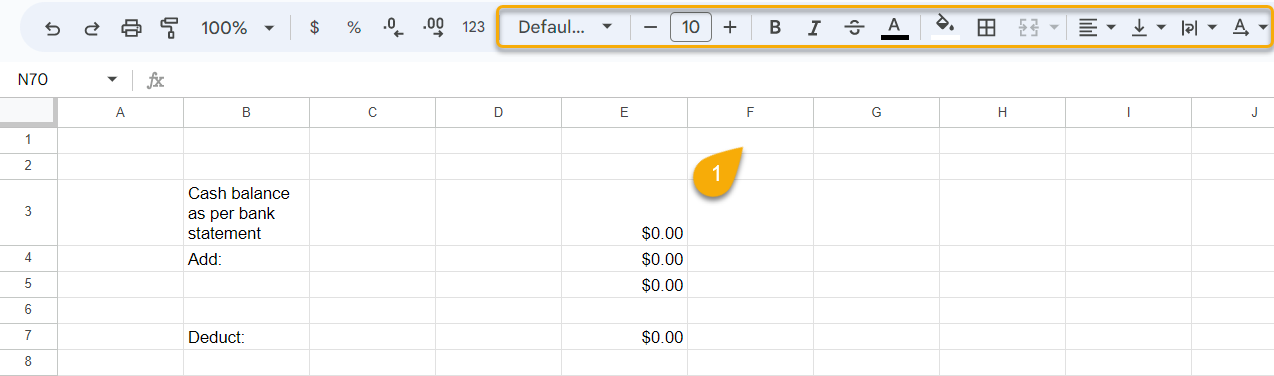Select column B header
This screenshot has height=376, width=1274.
pyautogui.click(x=247, y=113)
